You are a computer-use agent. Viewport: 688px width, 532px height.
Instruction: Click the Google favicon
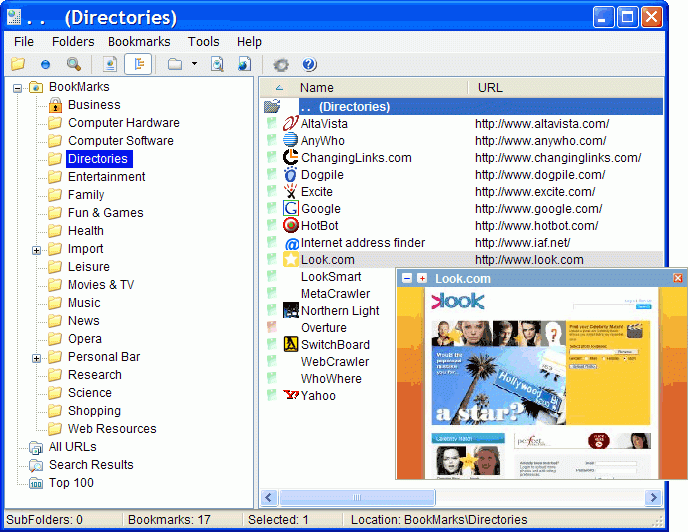[x=290, y=208]
